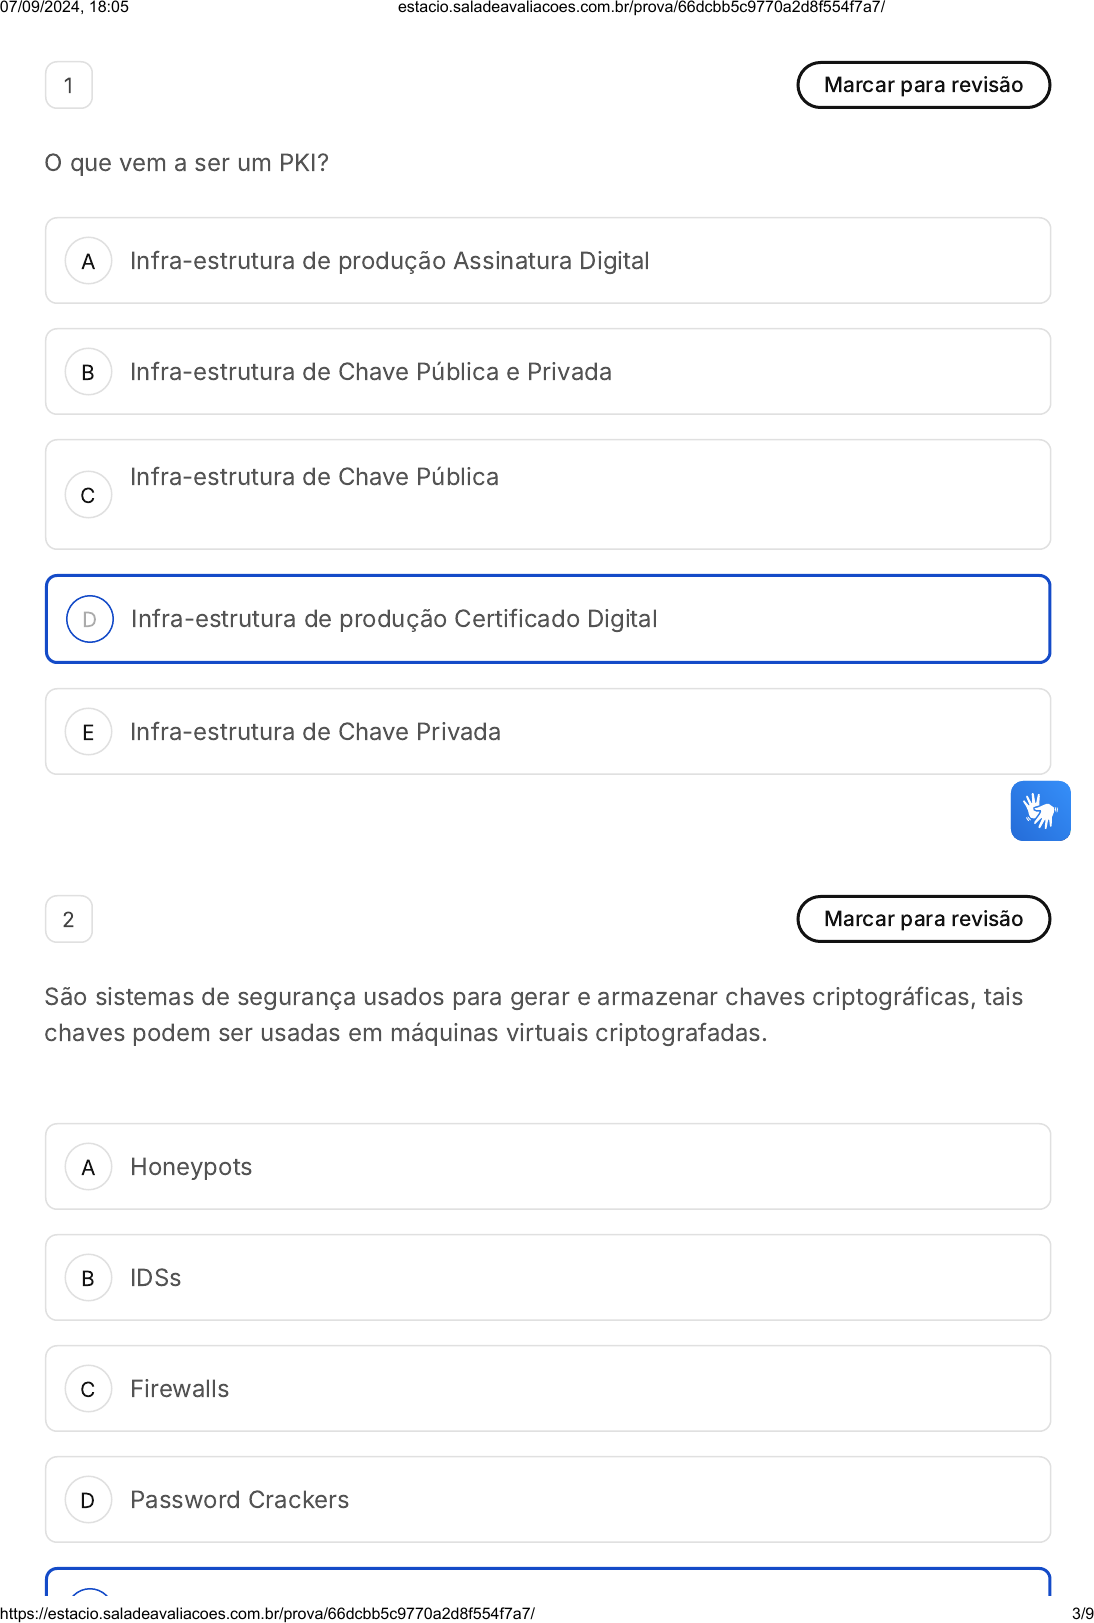Select option A circle in question 1

pos(88,261)
